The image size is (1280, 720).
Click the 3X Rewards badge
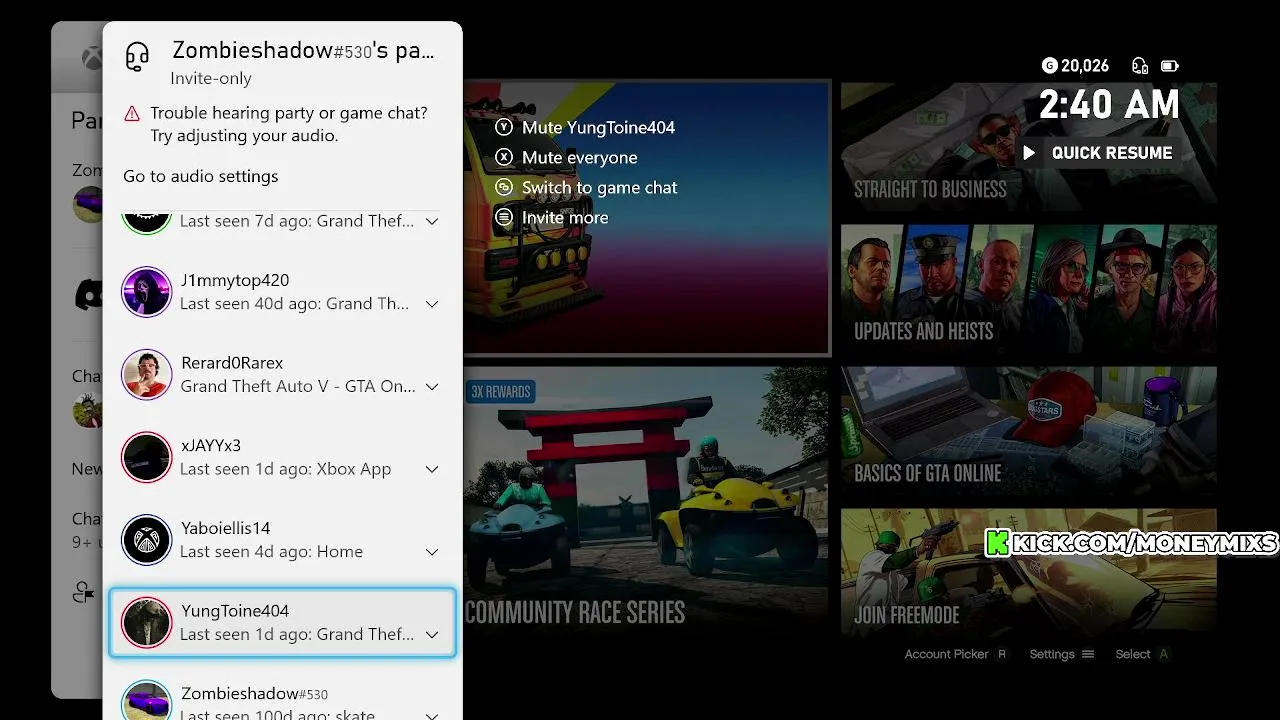click(501, 391)
